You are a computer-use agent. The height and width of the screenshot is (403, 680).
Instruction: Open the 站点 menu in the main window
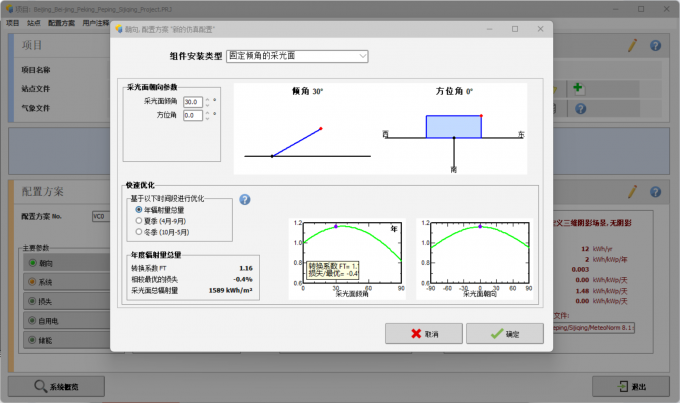(x=33, y=23)
